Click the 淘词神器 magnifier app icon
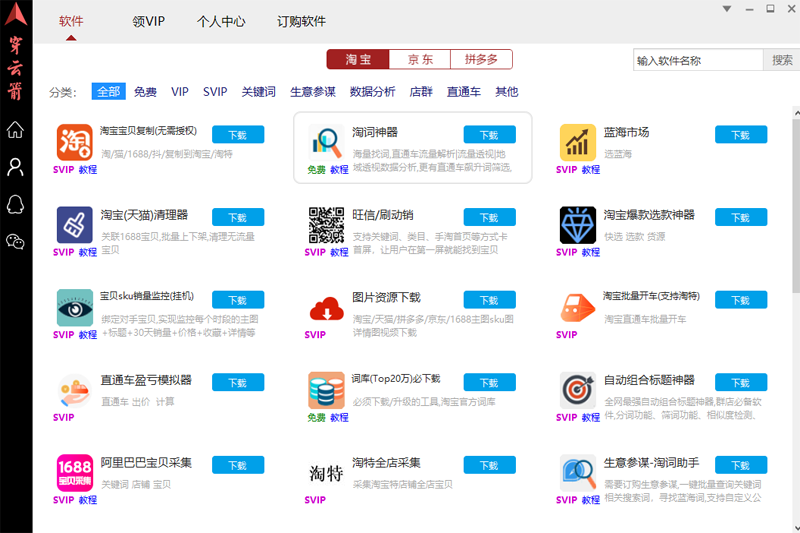Screen dimensions: 800x533 tap(326, 142)
